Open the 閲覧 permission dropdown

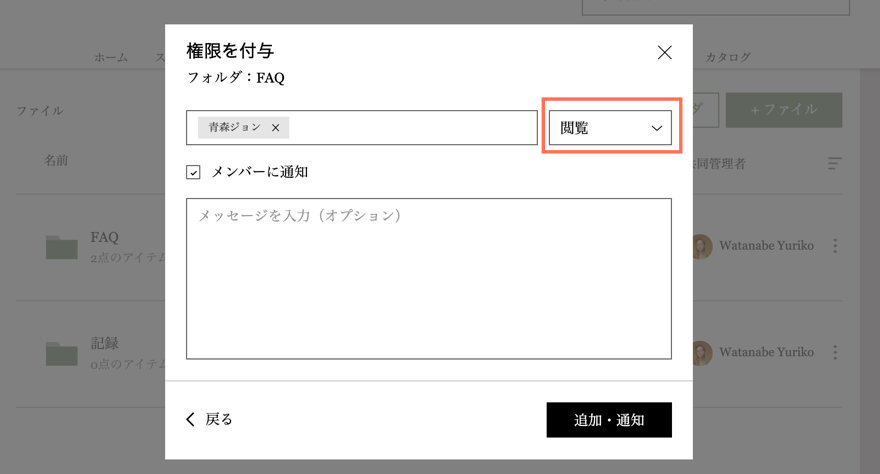(x=610, y=128)
